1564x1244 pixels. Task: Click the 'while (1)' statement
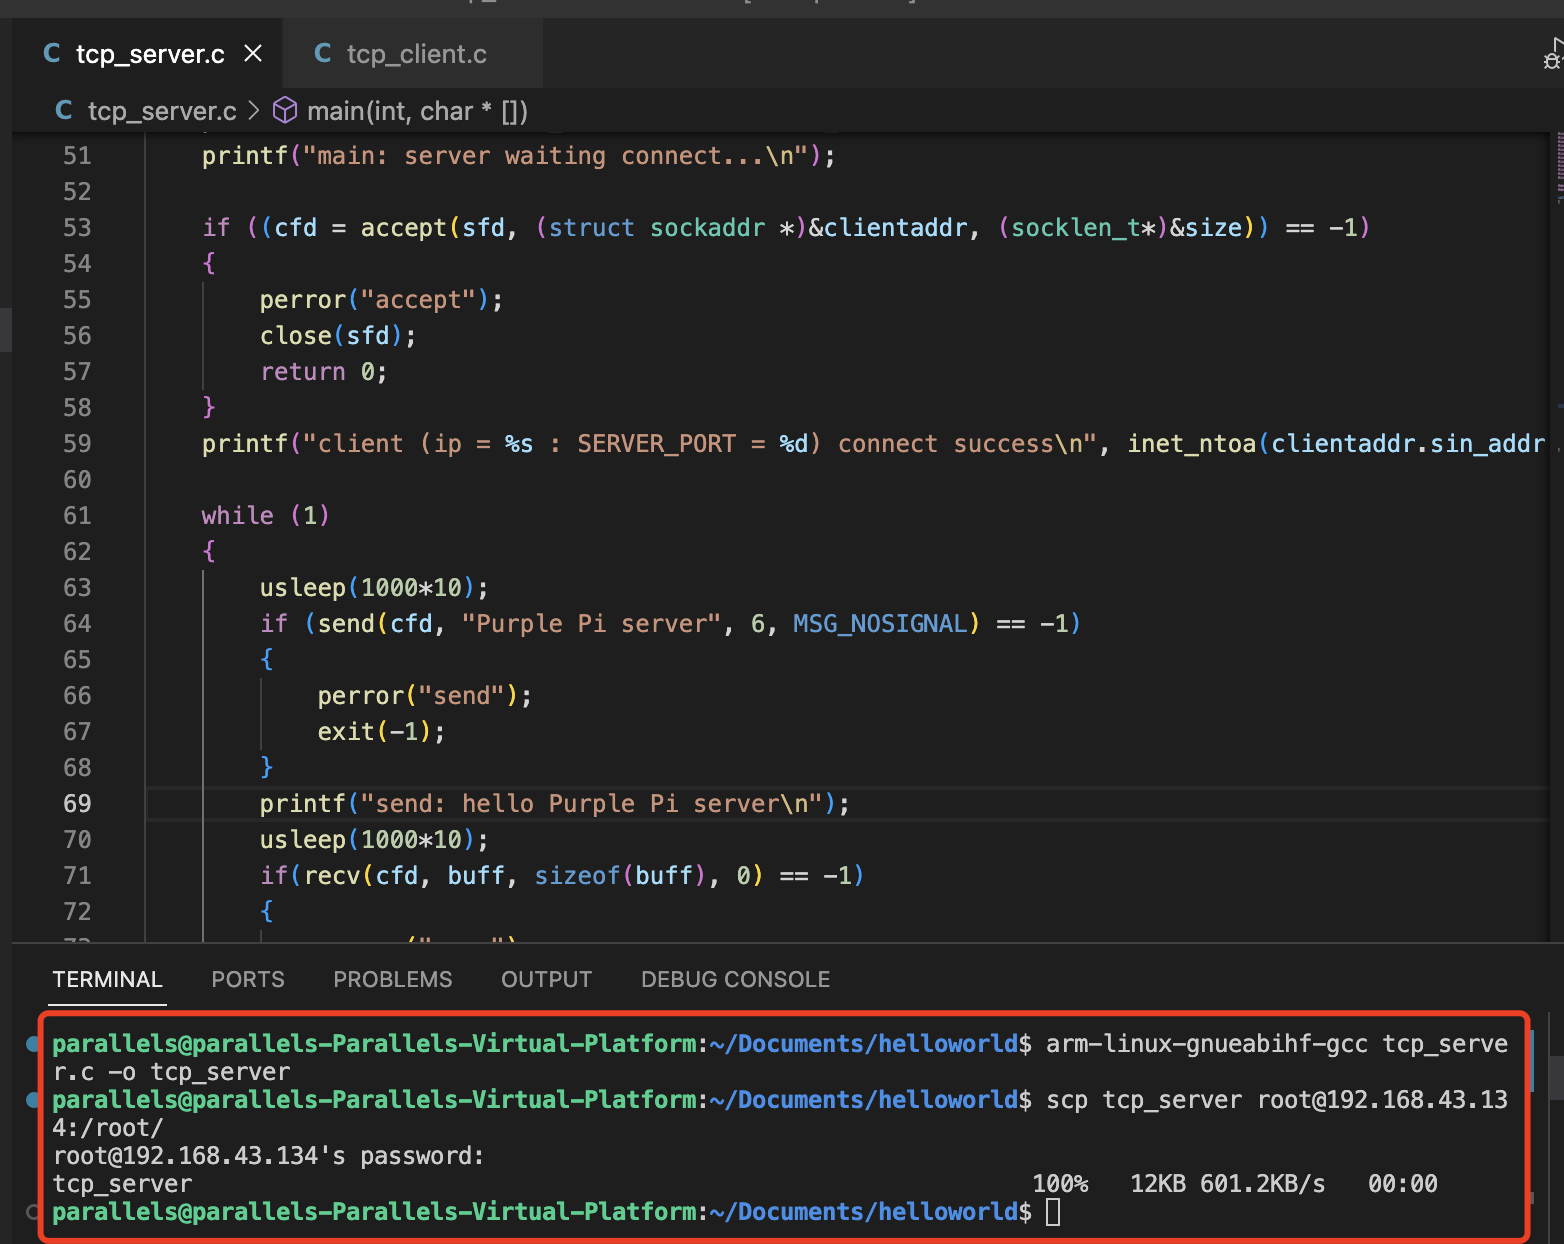pyautogui.click(x=265, y=516)
